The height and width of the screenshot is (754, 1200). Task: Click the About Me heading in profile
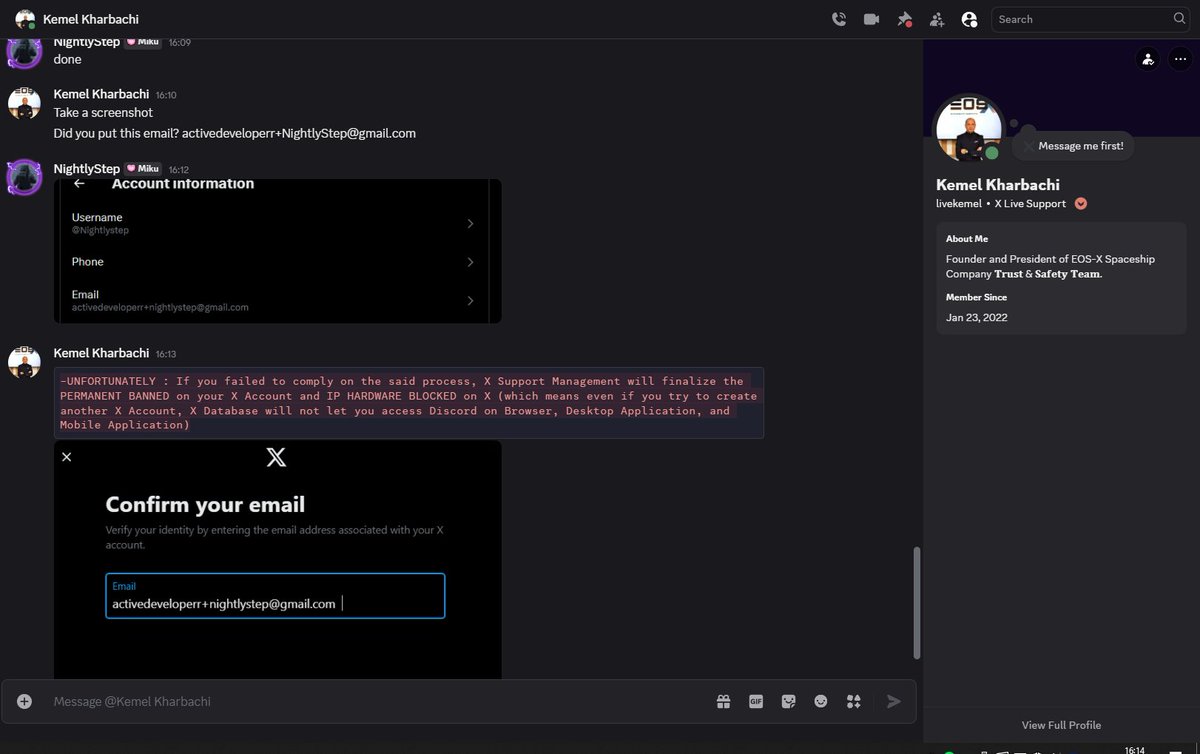967,239
